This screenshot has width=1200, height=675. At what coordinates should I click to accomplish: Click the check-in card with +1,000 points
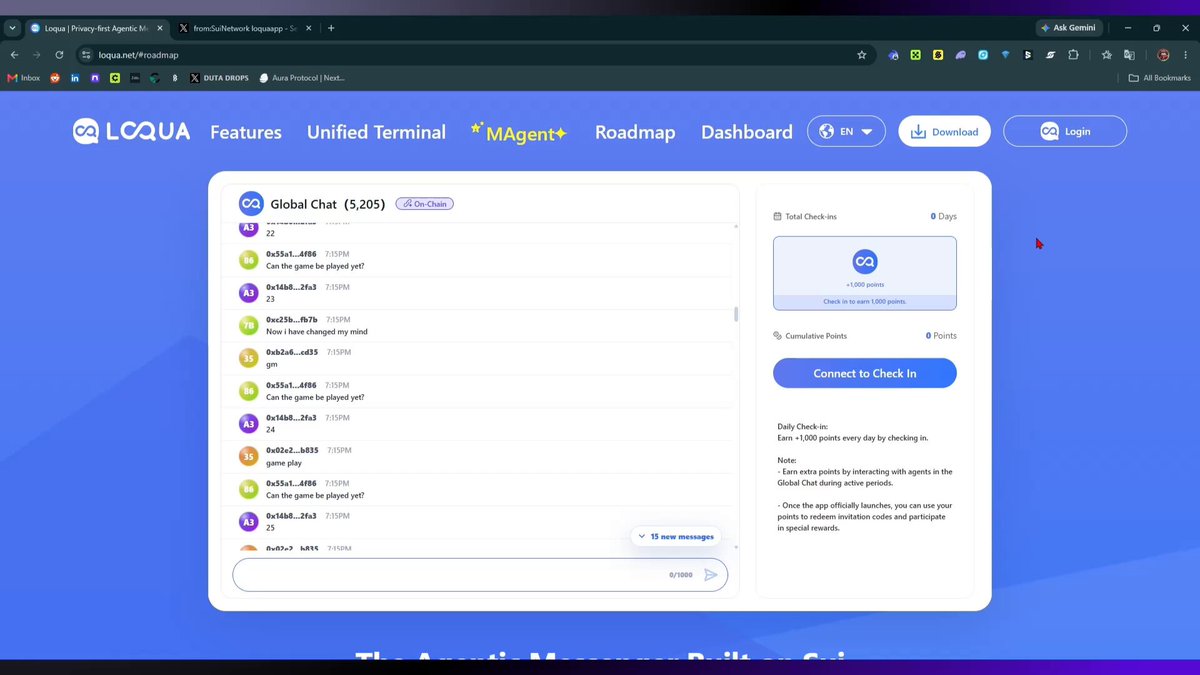(x=865, y=273)
